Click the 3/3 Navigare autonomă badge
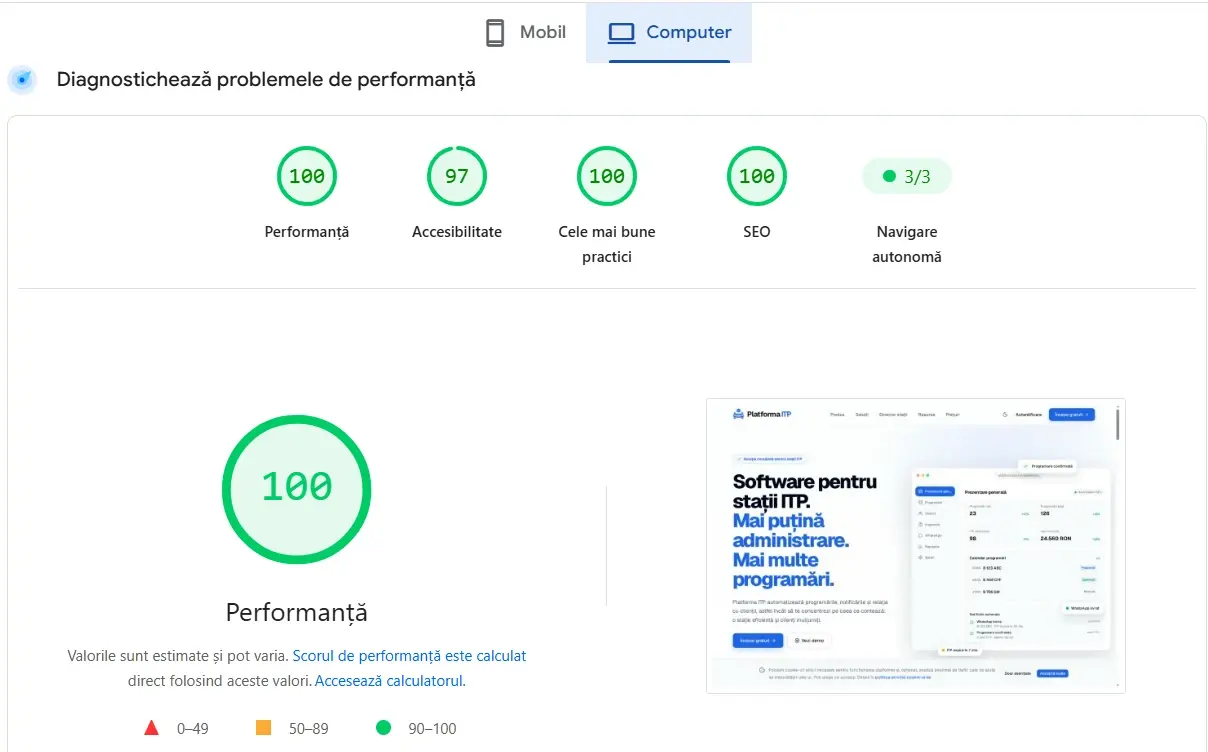 pyautogui.click(x=907, y=177)
